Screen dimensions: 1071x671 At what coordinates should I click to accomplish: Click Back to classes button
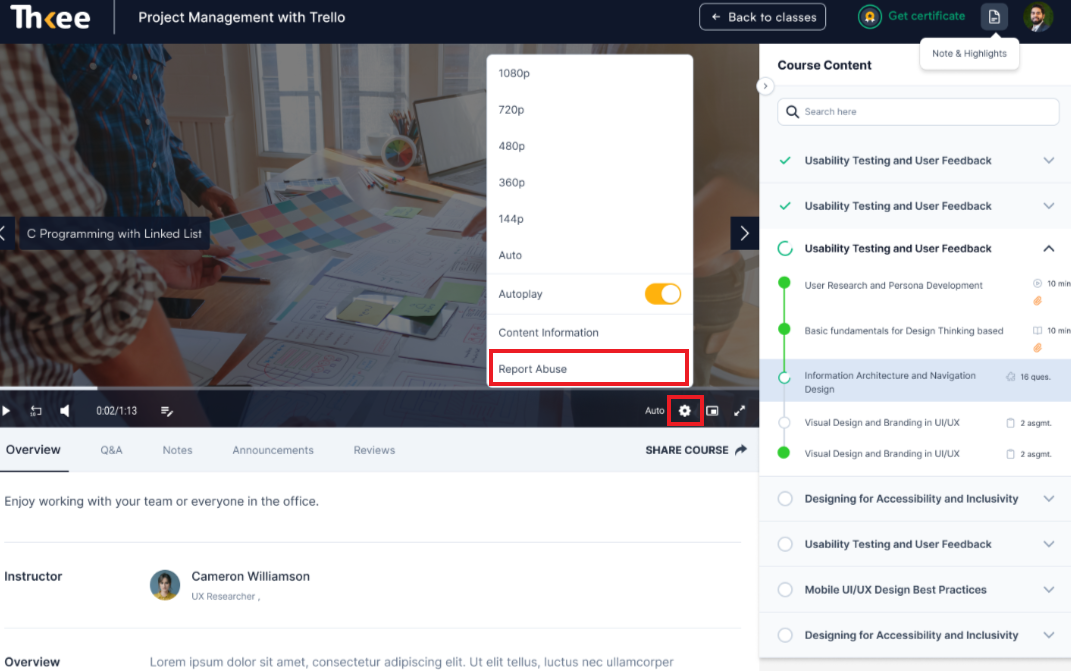click(762, 17)
